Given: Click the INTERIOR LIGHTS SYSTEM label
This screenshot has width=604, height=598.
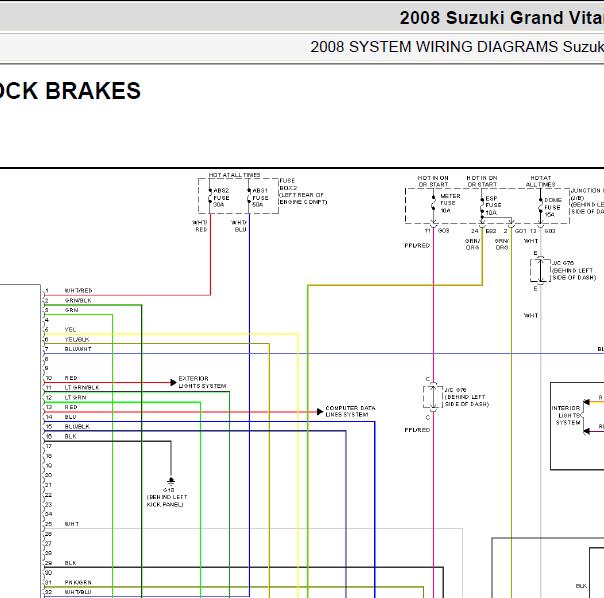Looking at the screenshot, I should [566, 415].
